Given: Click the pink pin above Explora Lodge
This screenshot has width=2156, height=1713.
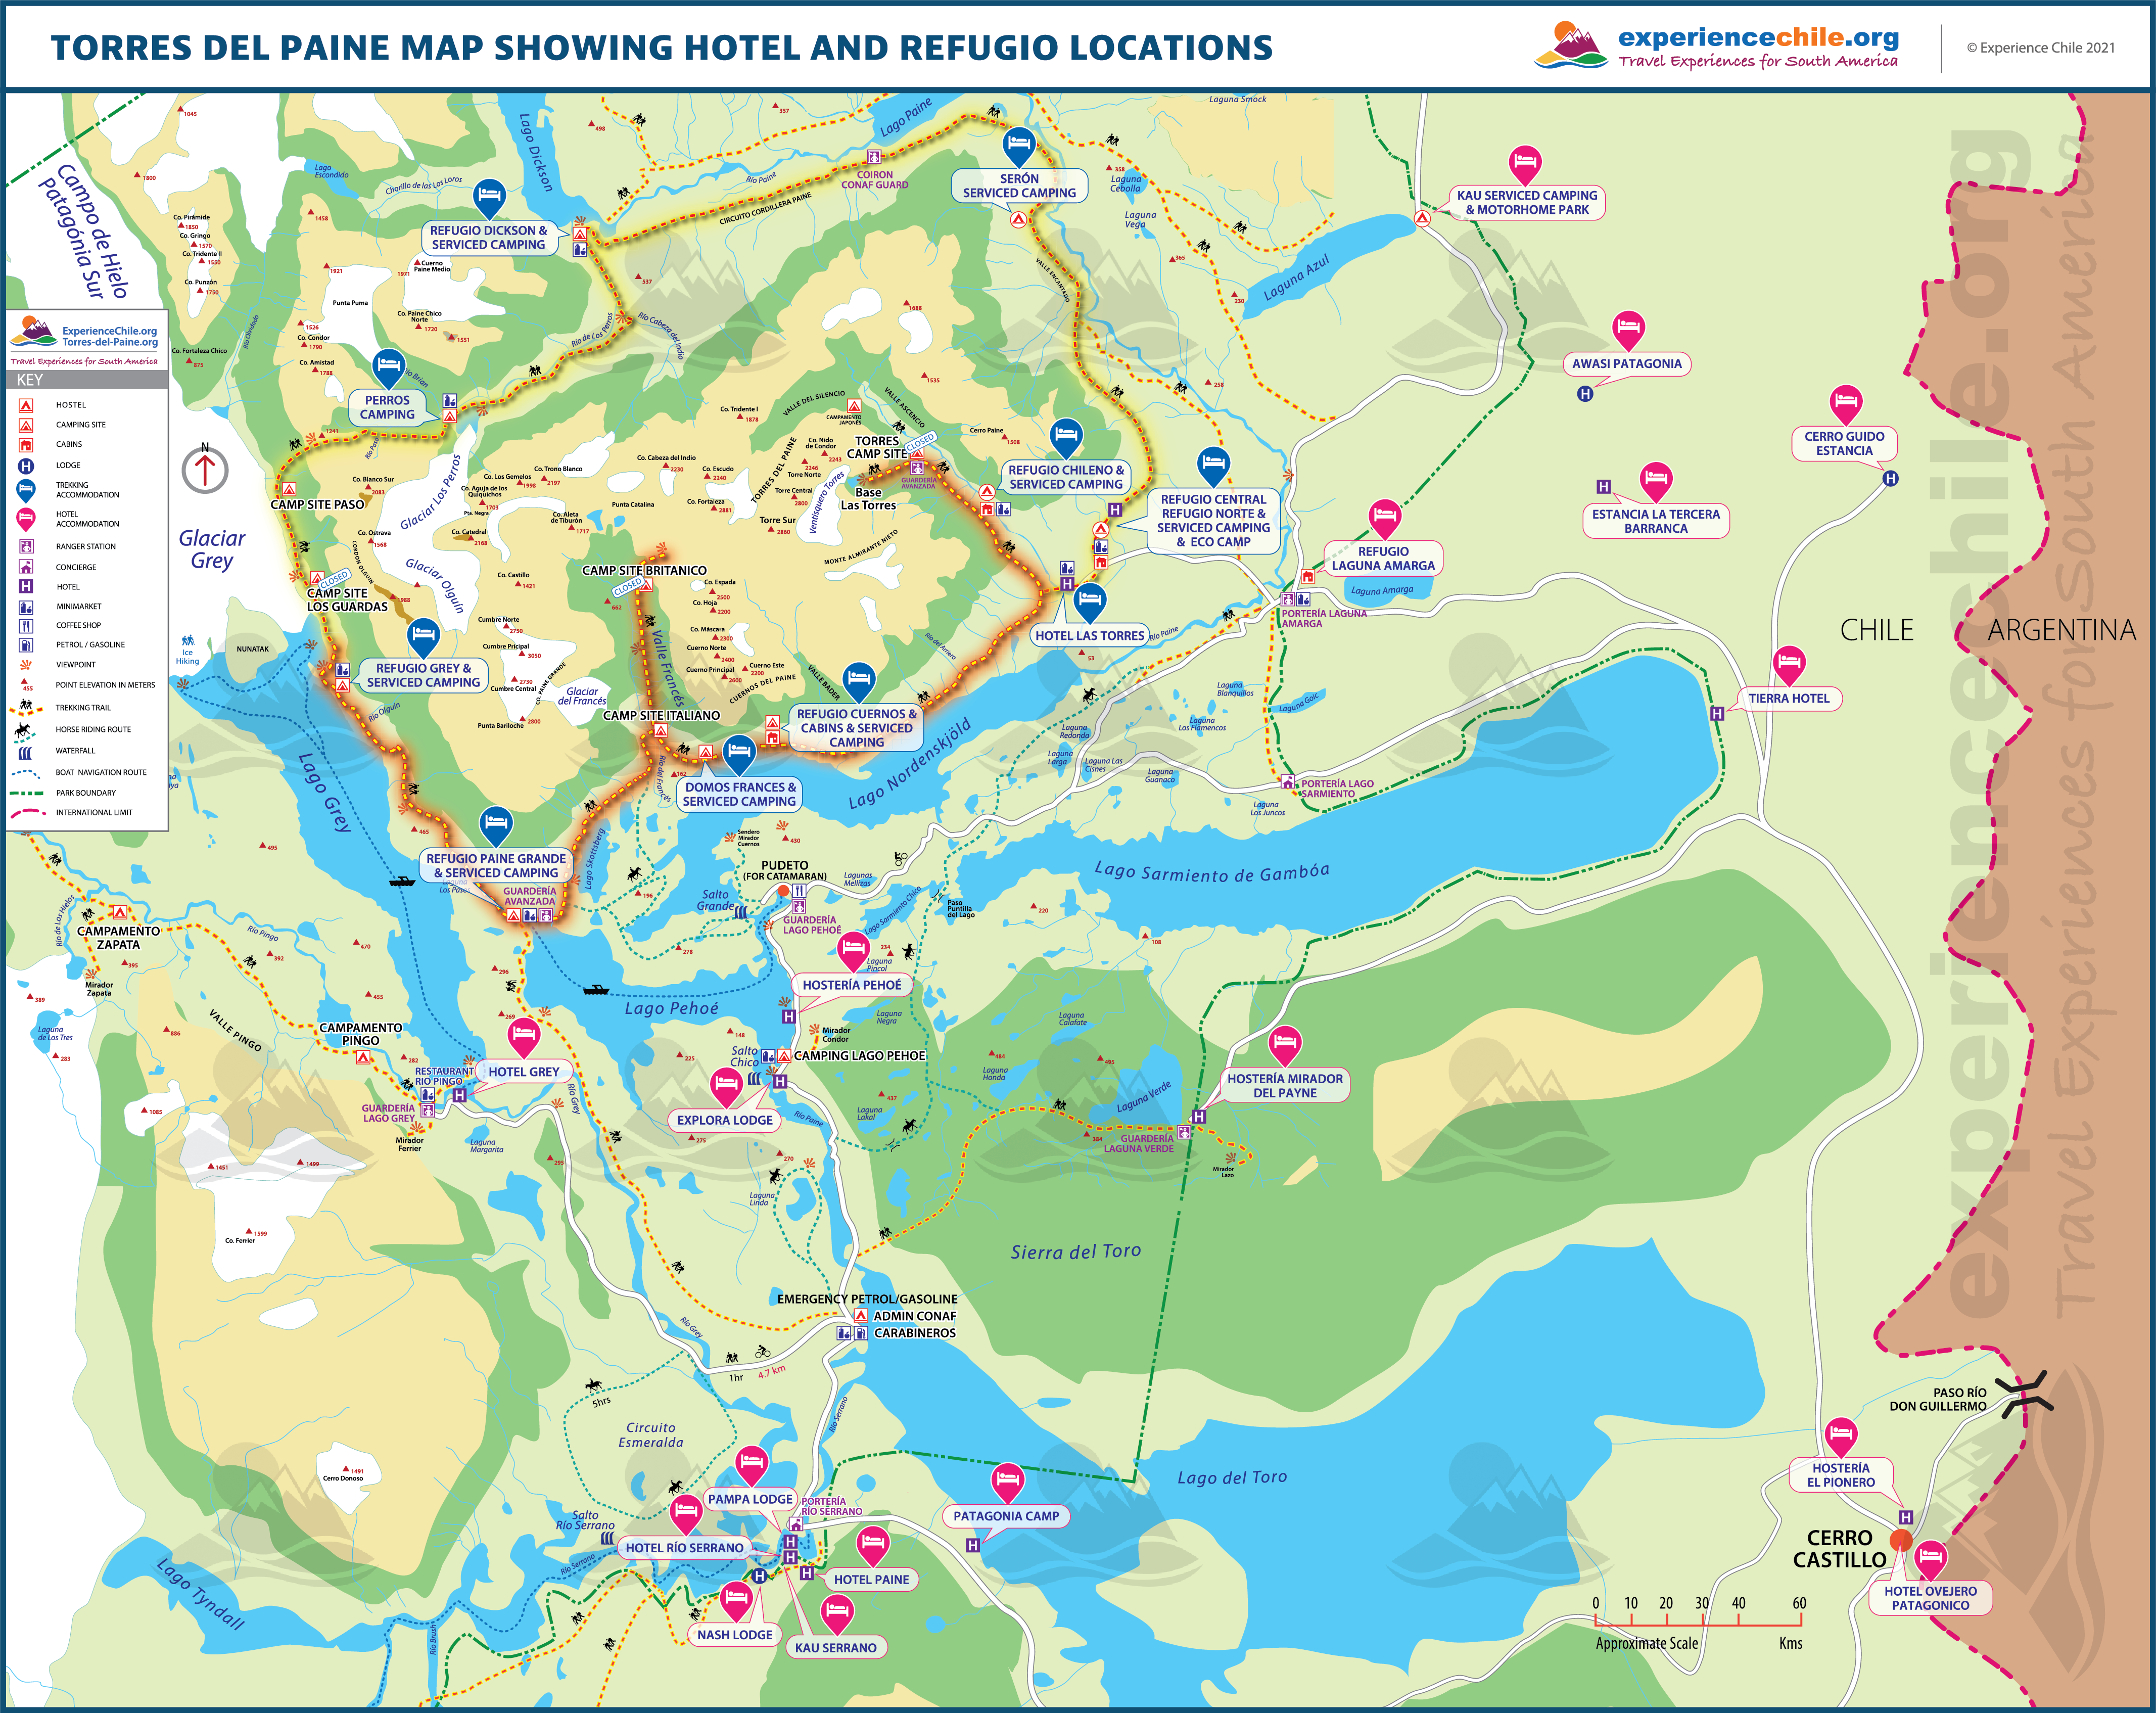Looking at the screenshot, I should click(x=726, y=1084).
